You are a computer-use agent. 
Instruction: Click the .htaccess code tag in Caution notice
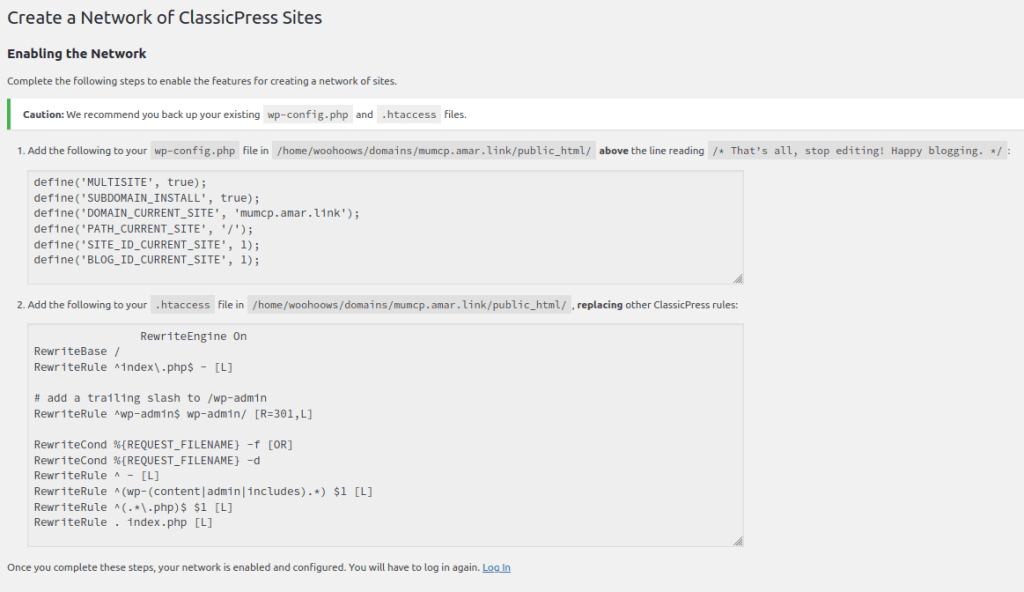[x=409, y=114]
